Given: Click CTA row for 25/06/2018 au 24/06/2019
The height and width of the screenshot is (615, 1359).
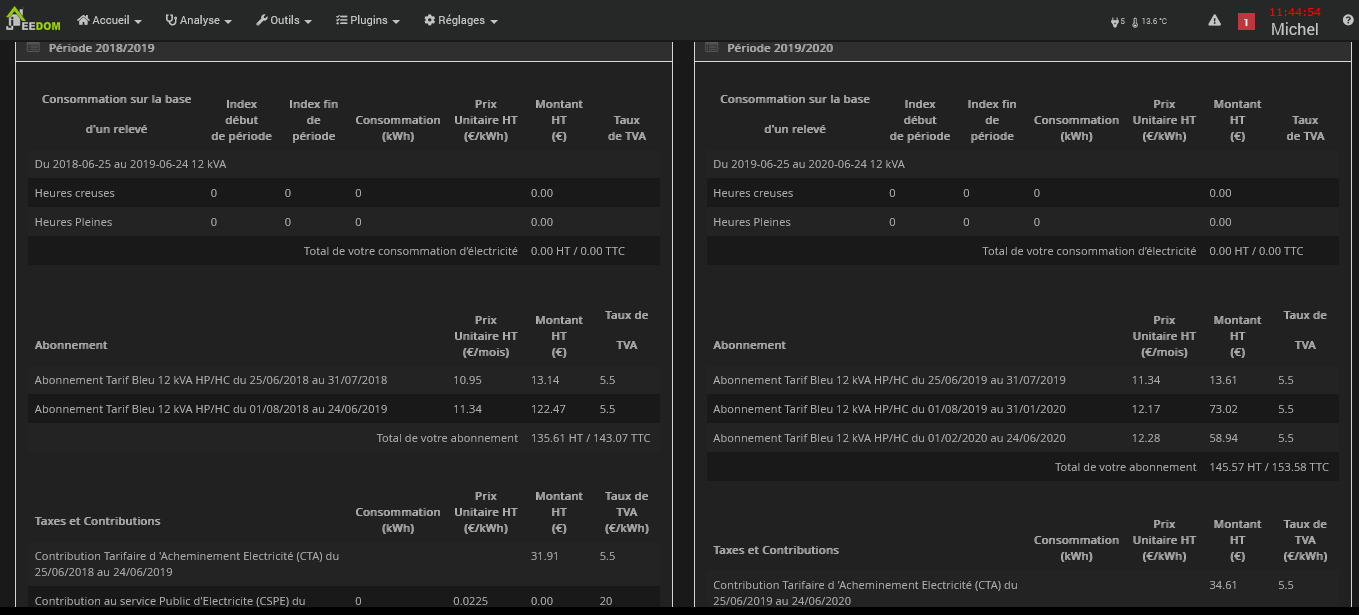Looking at the screenshot, I should tap(344, 564).
